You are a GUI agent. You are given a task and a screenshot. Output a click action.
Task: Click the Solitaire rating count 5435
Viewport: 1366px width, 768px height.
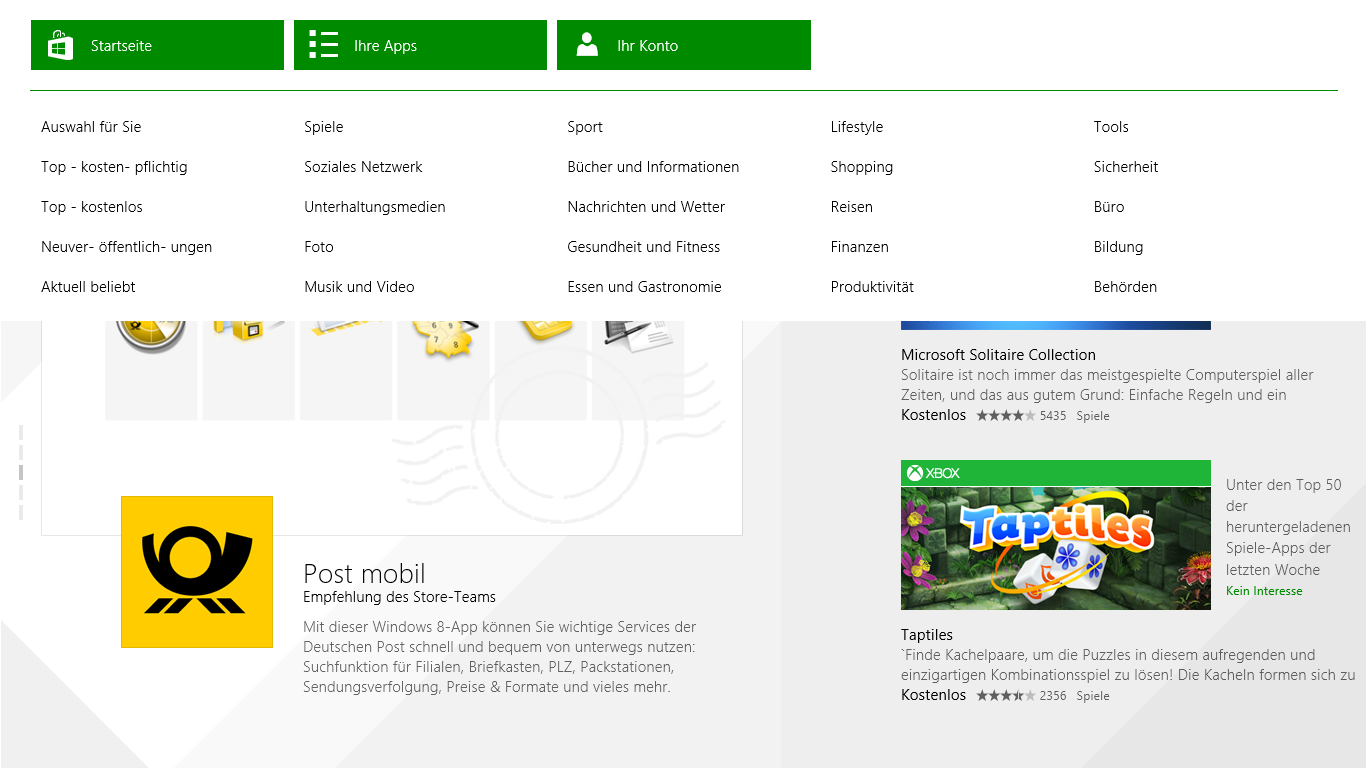1053,416
